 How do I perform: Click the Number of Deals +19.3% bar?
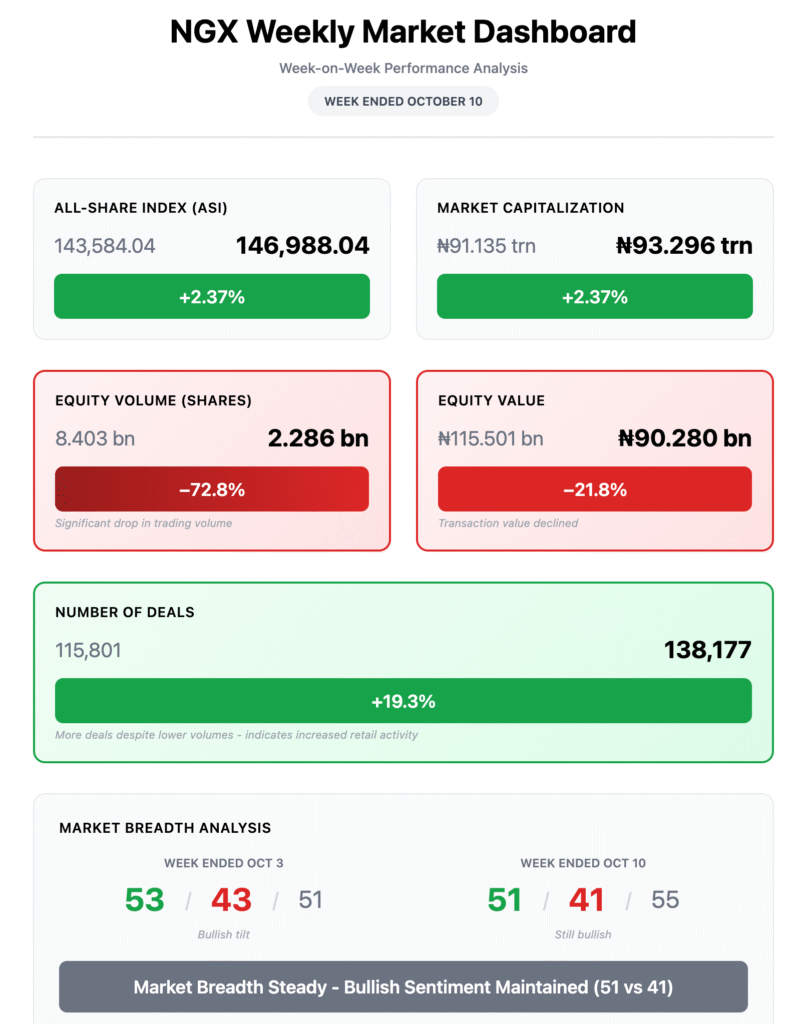pyautogui.click(x=403, y=701)
